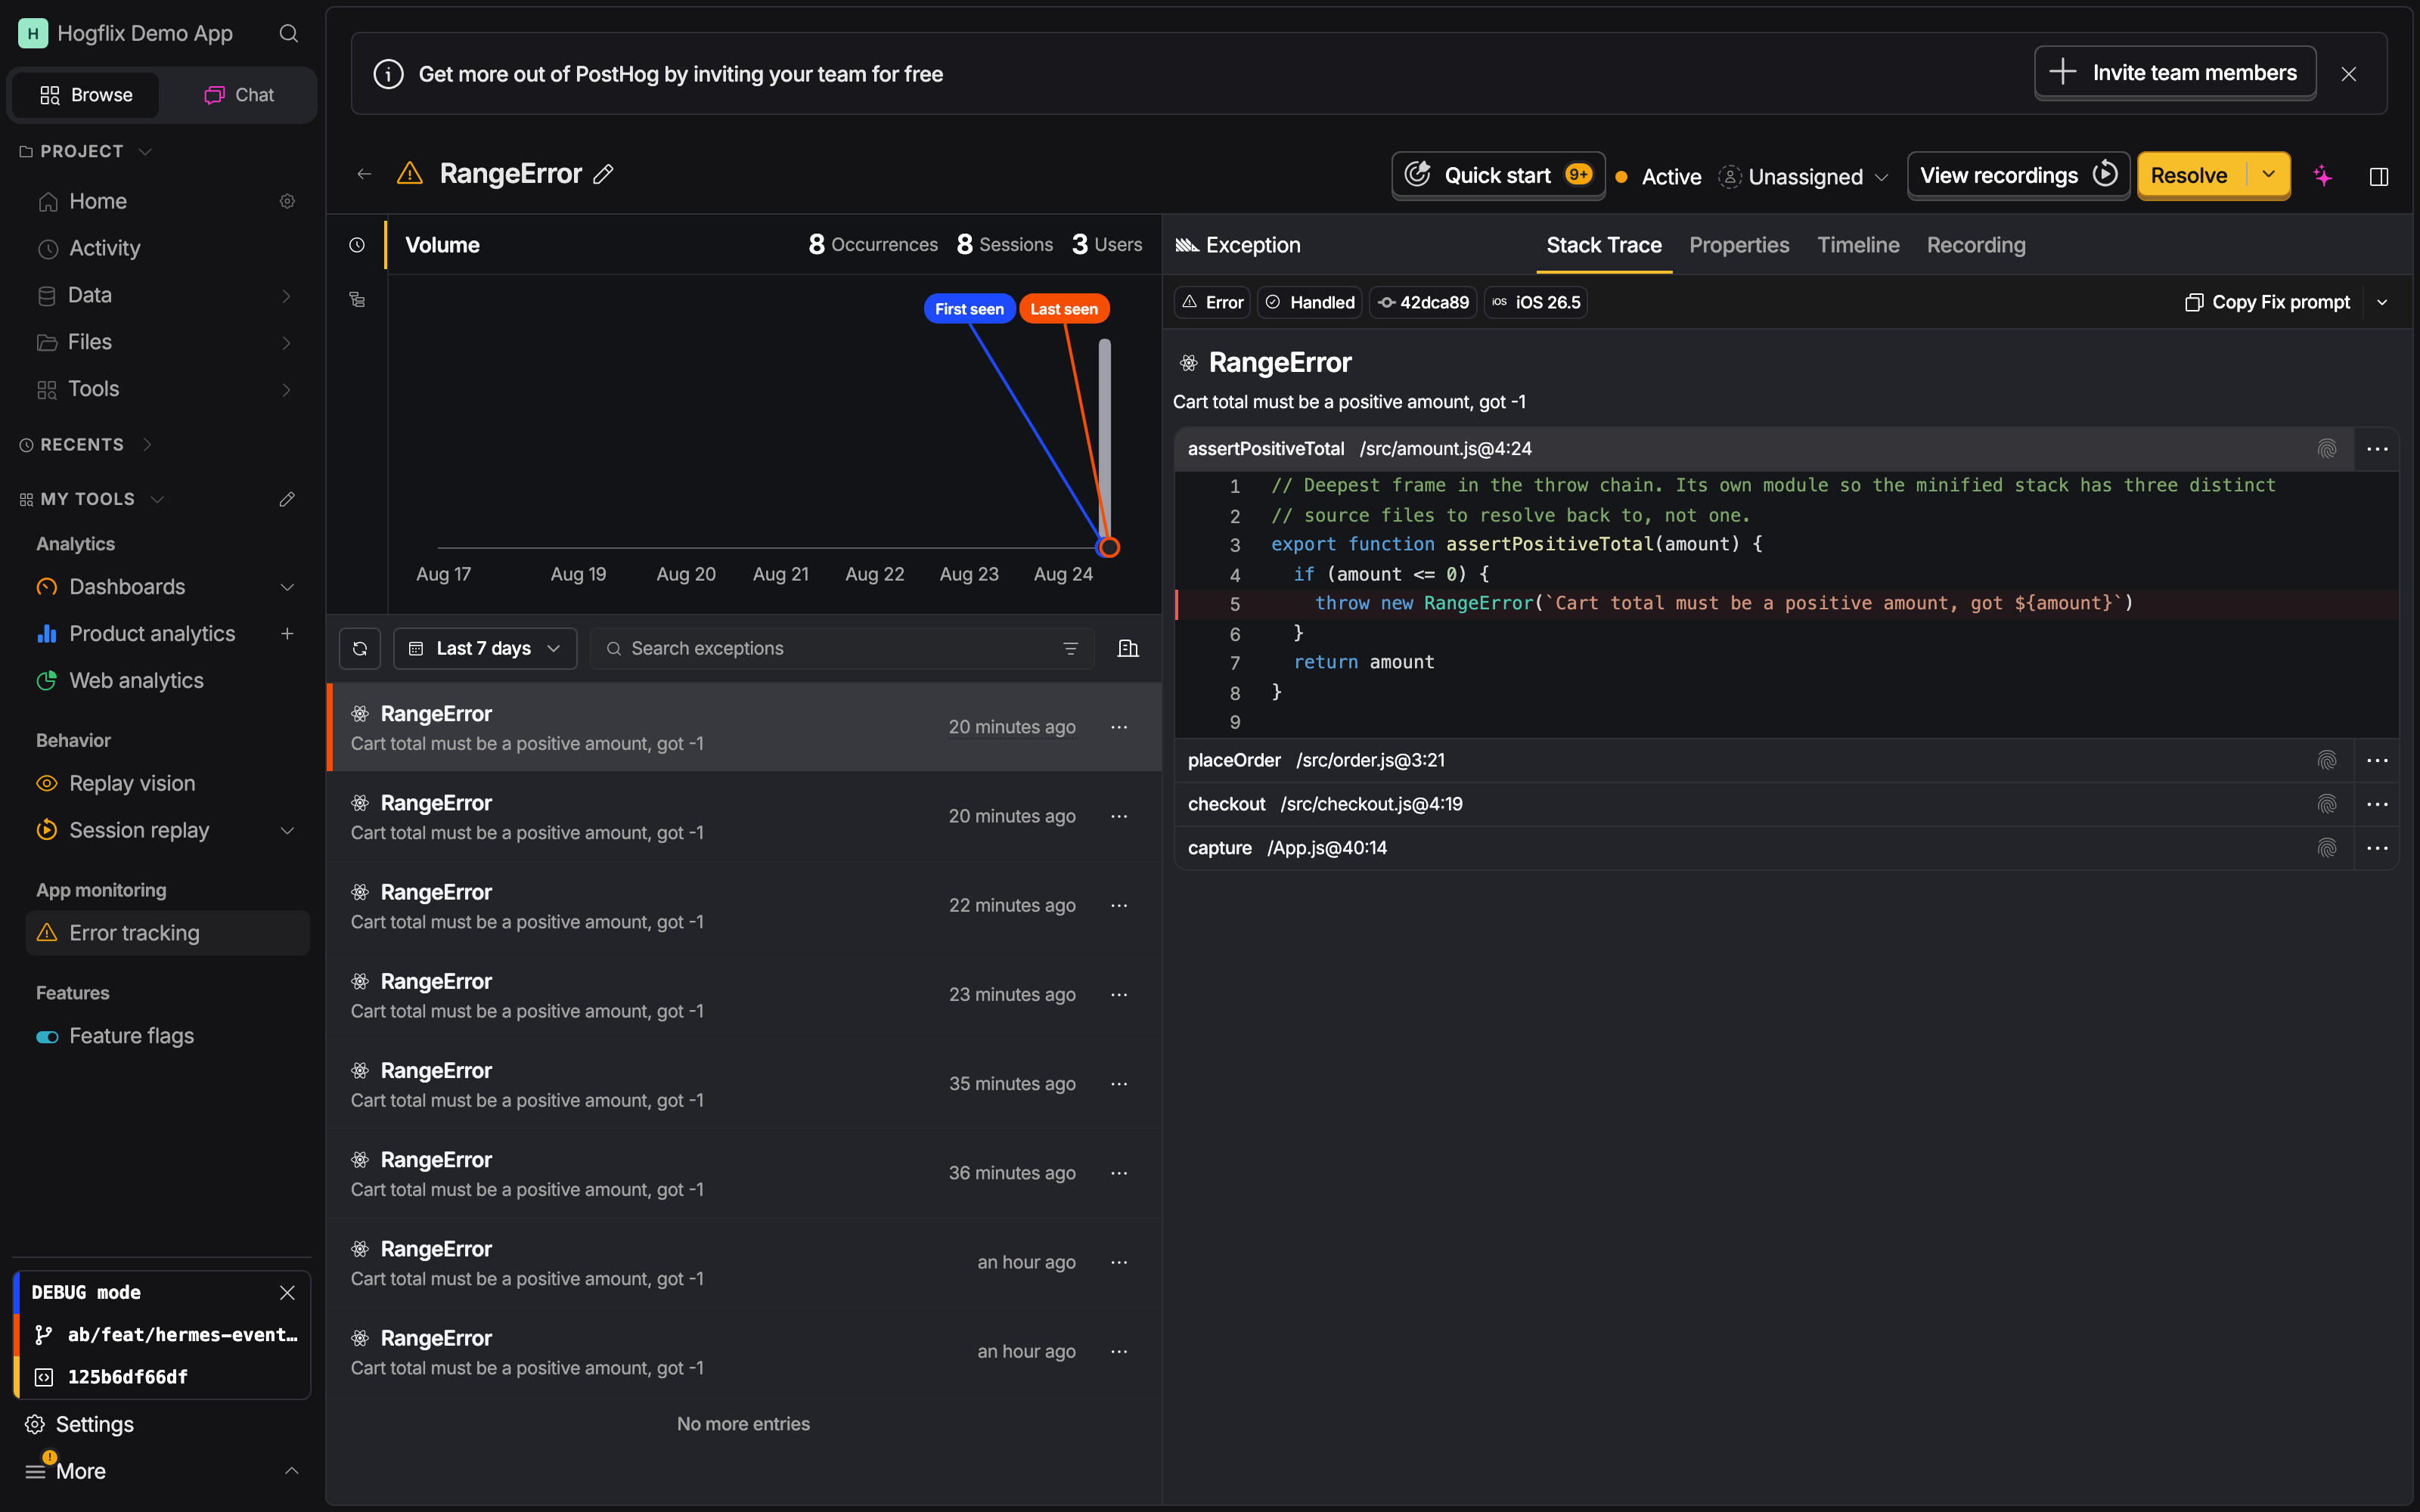This screenshot has height=1512, width=2420.
Task: Toggle the side panel layout icon
Action: 2379,176
